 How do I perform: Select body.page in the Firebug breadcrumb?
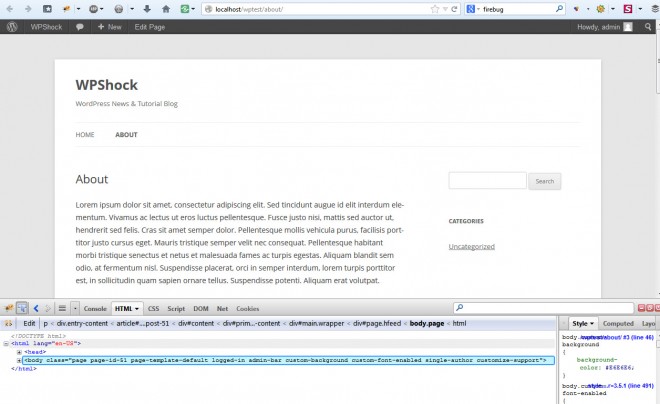pos(427,323)
